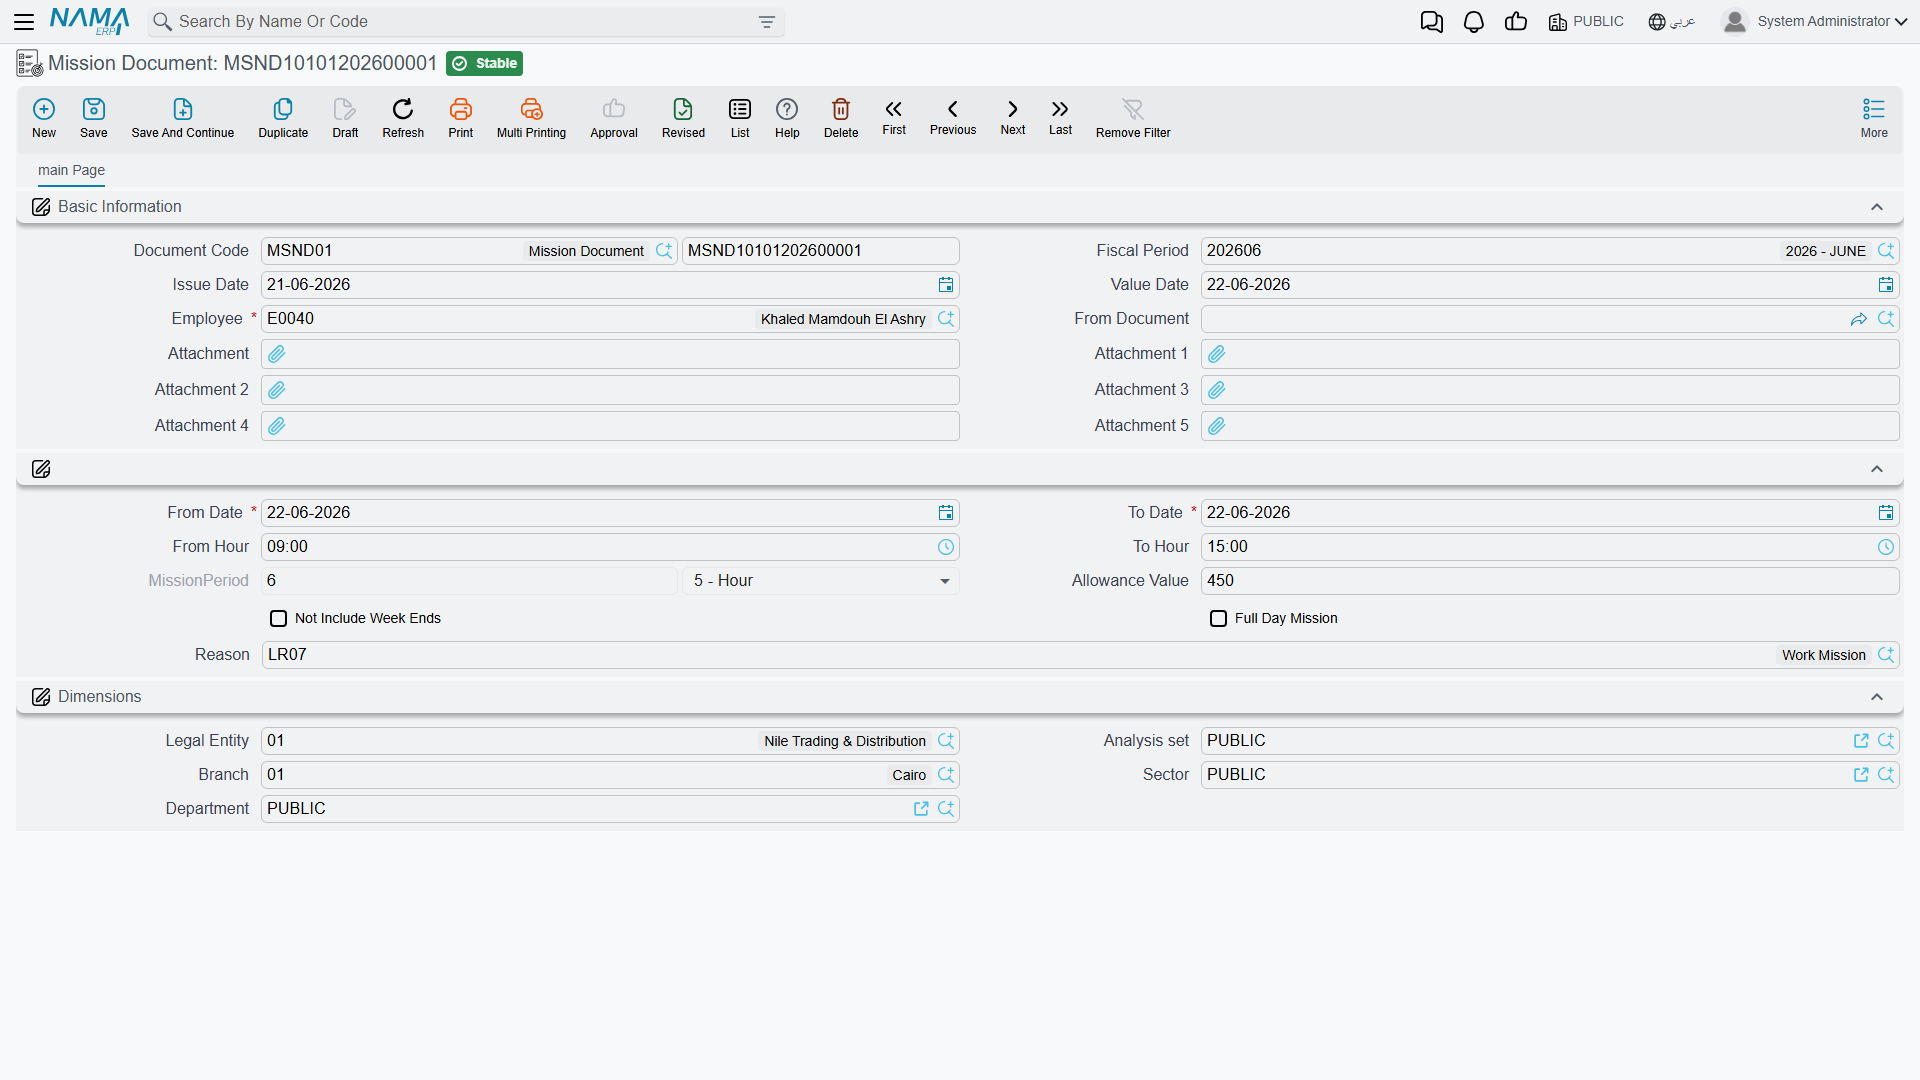
Task: Open the More options menu
Action: 1874,118
